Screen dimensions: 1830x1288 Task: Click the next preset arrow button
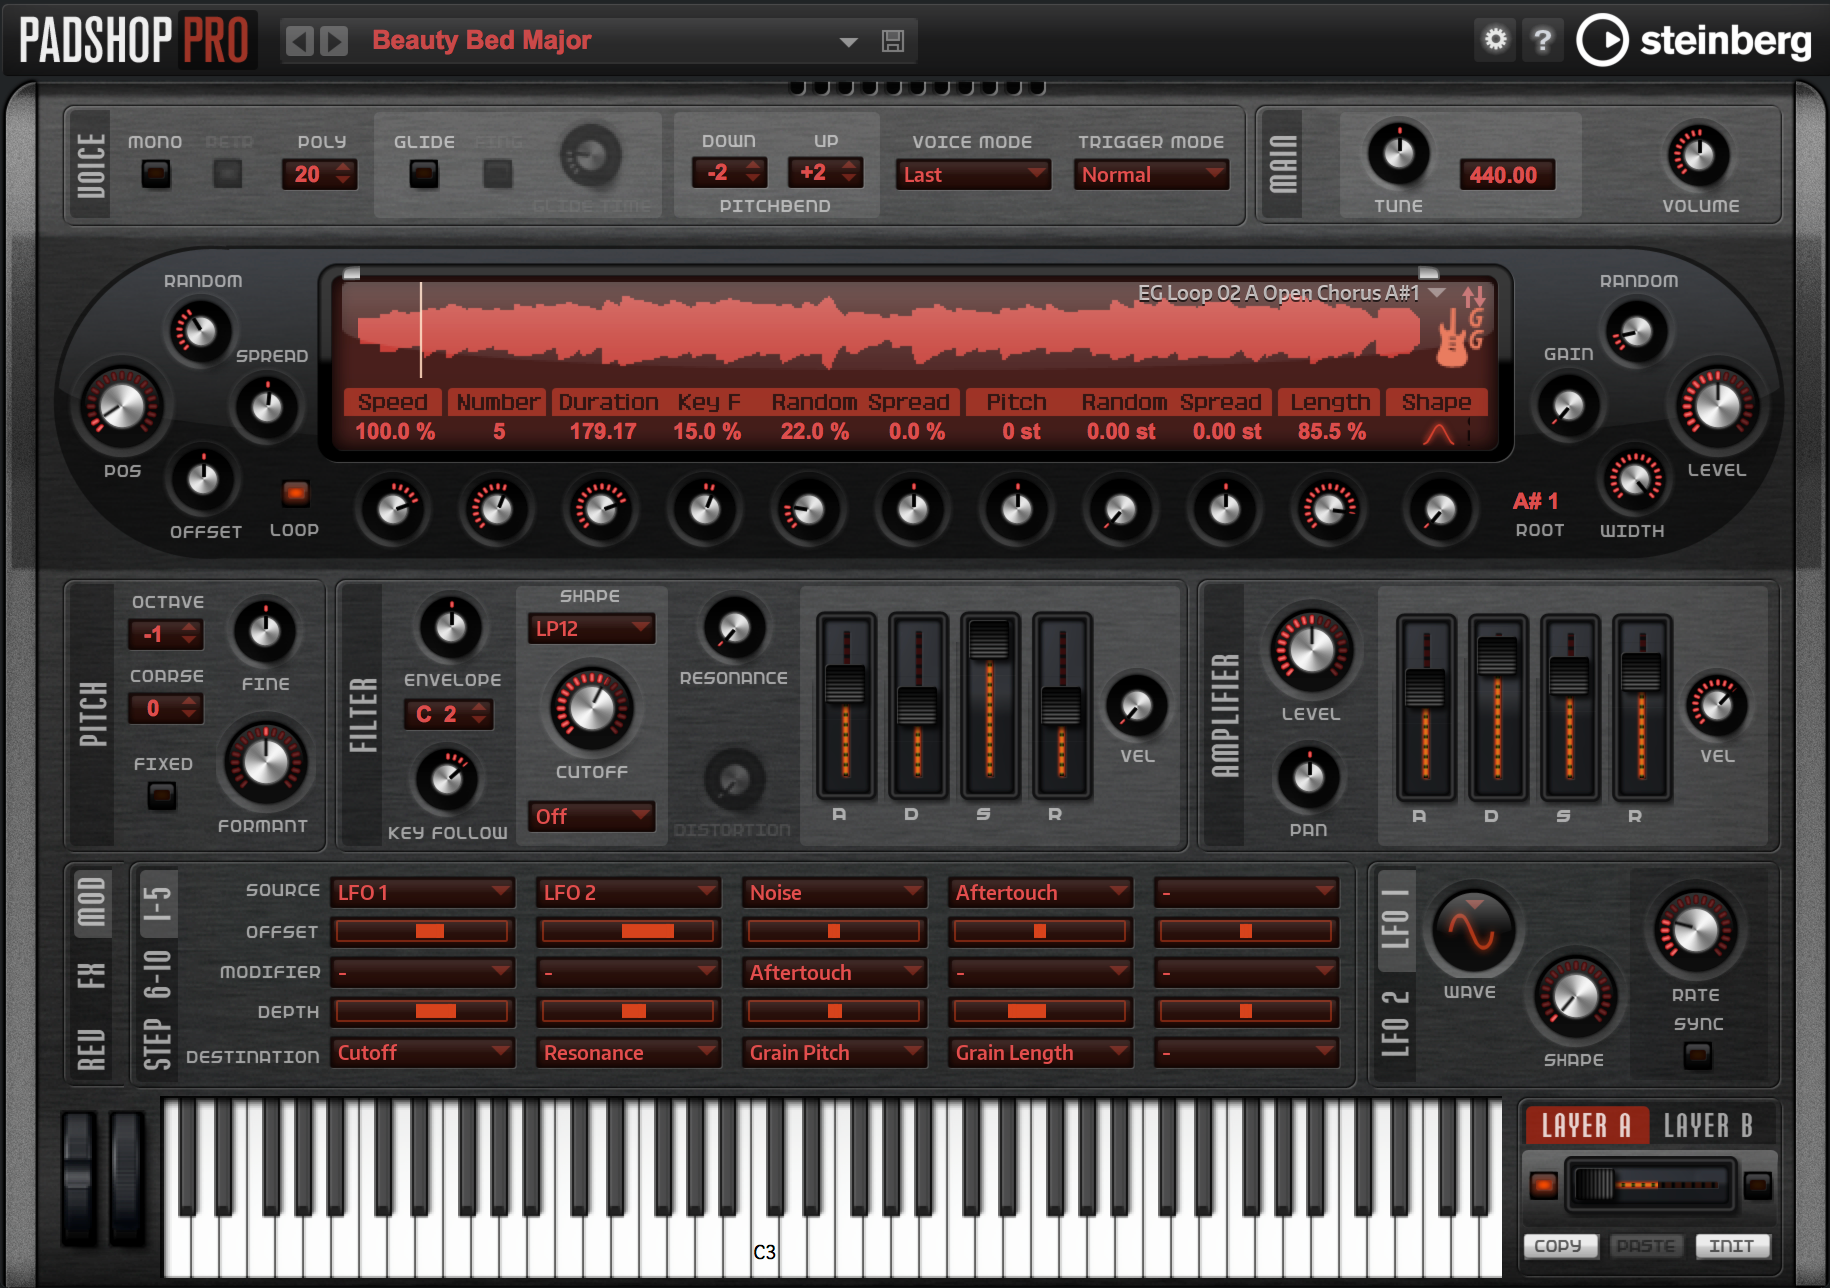(x=334, y=41)
